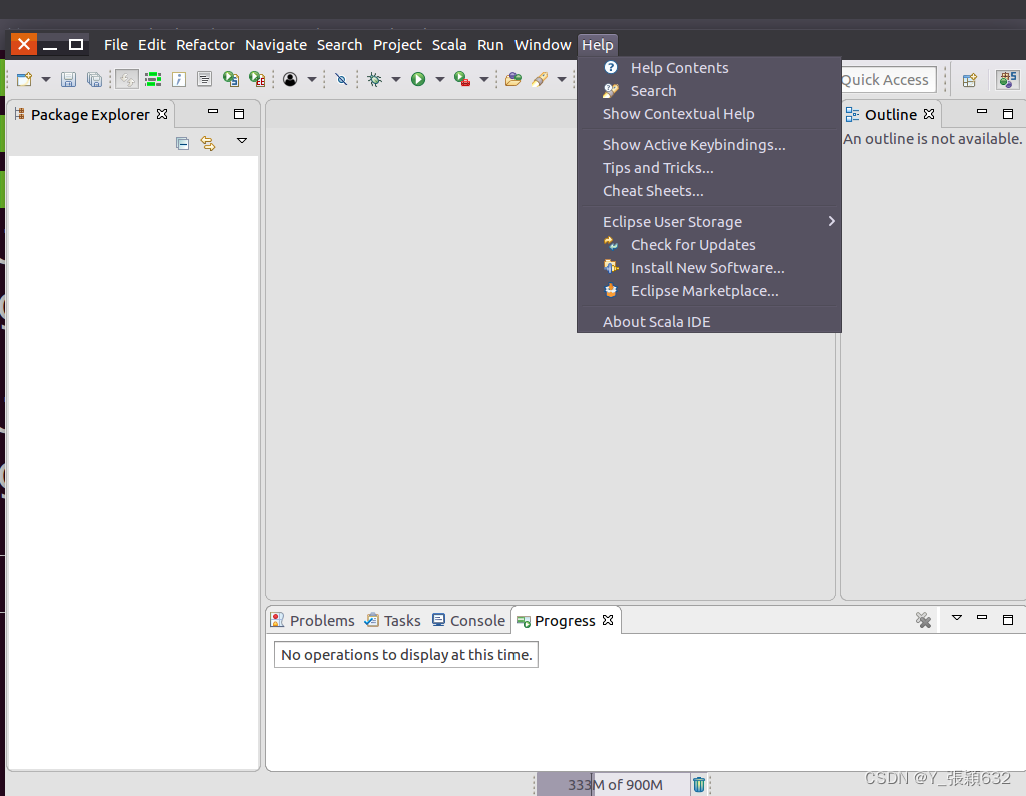This screenshot has width=1026, height=796.
Task: Maximize the Package Explorer panel
Action: tap(239, 114)
